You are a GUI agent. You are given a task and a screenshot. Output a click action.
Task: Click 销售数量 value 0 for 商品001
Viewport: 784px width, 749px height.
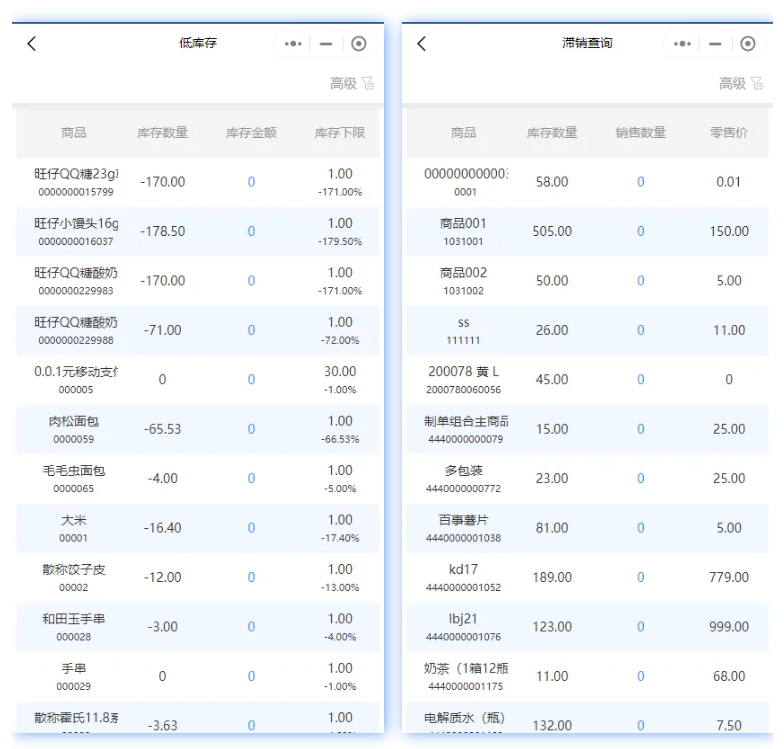(x=640, y=231)
